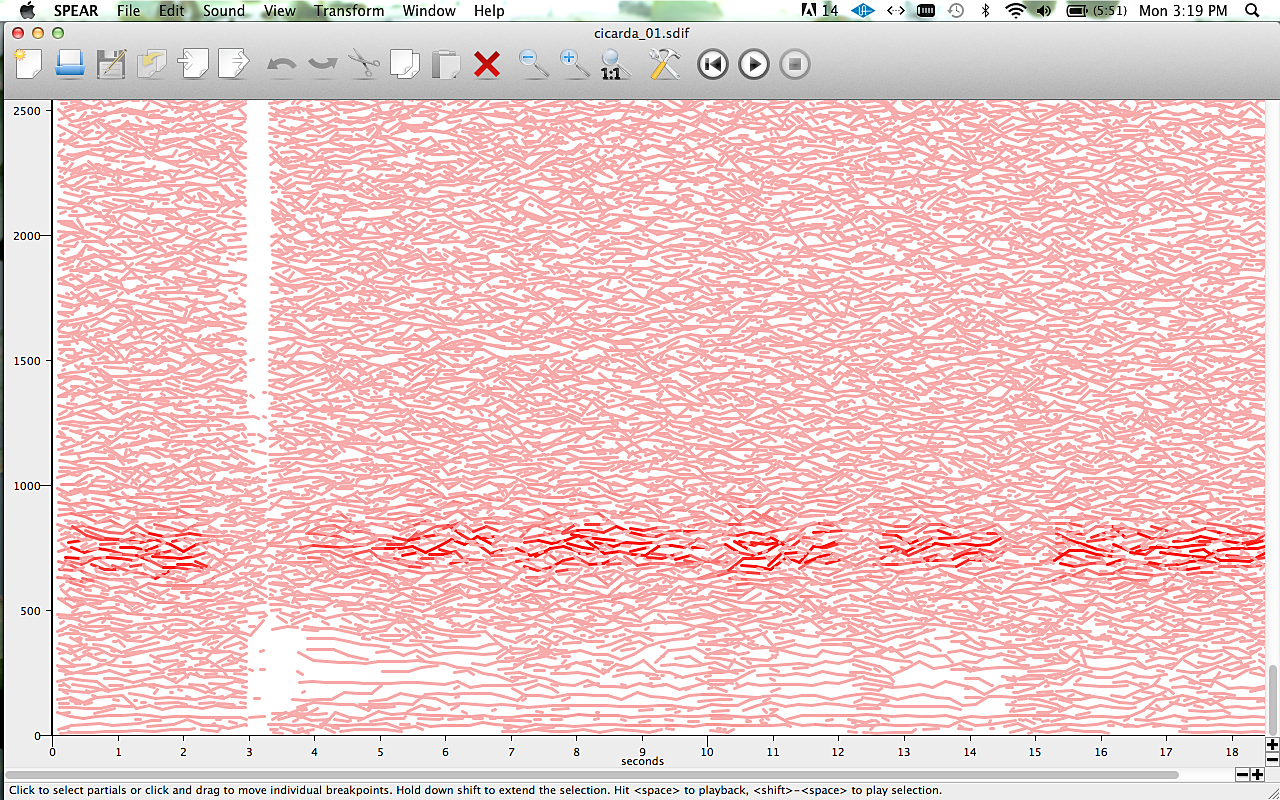Increase horizontal zoom with the plus button
The image size is (1280, 800).
[x=1257, y=775]
